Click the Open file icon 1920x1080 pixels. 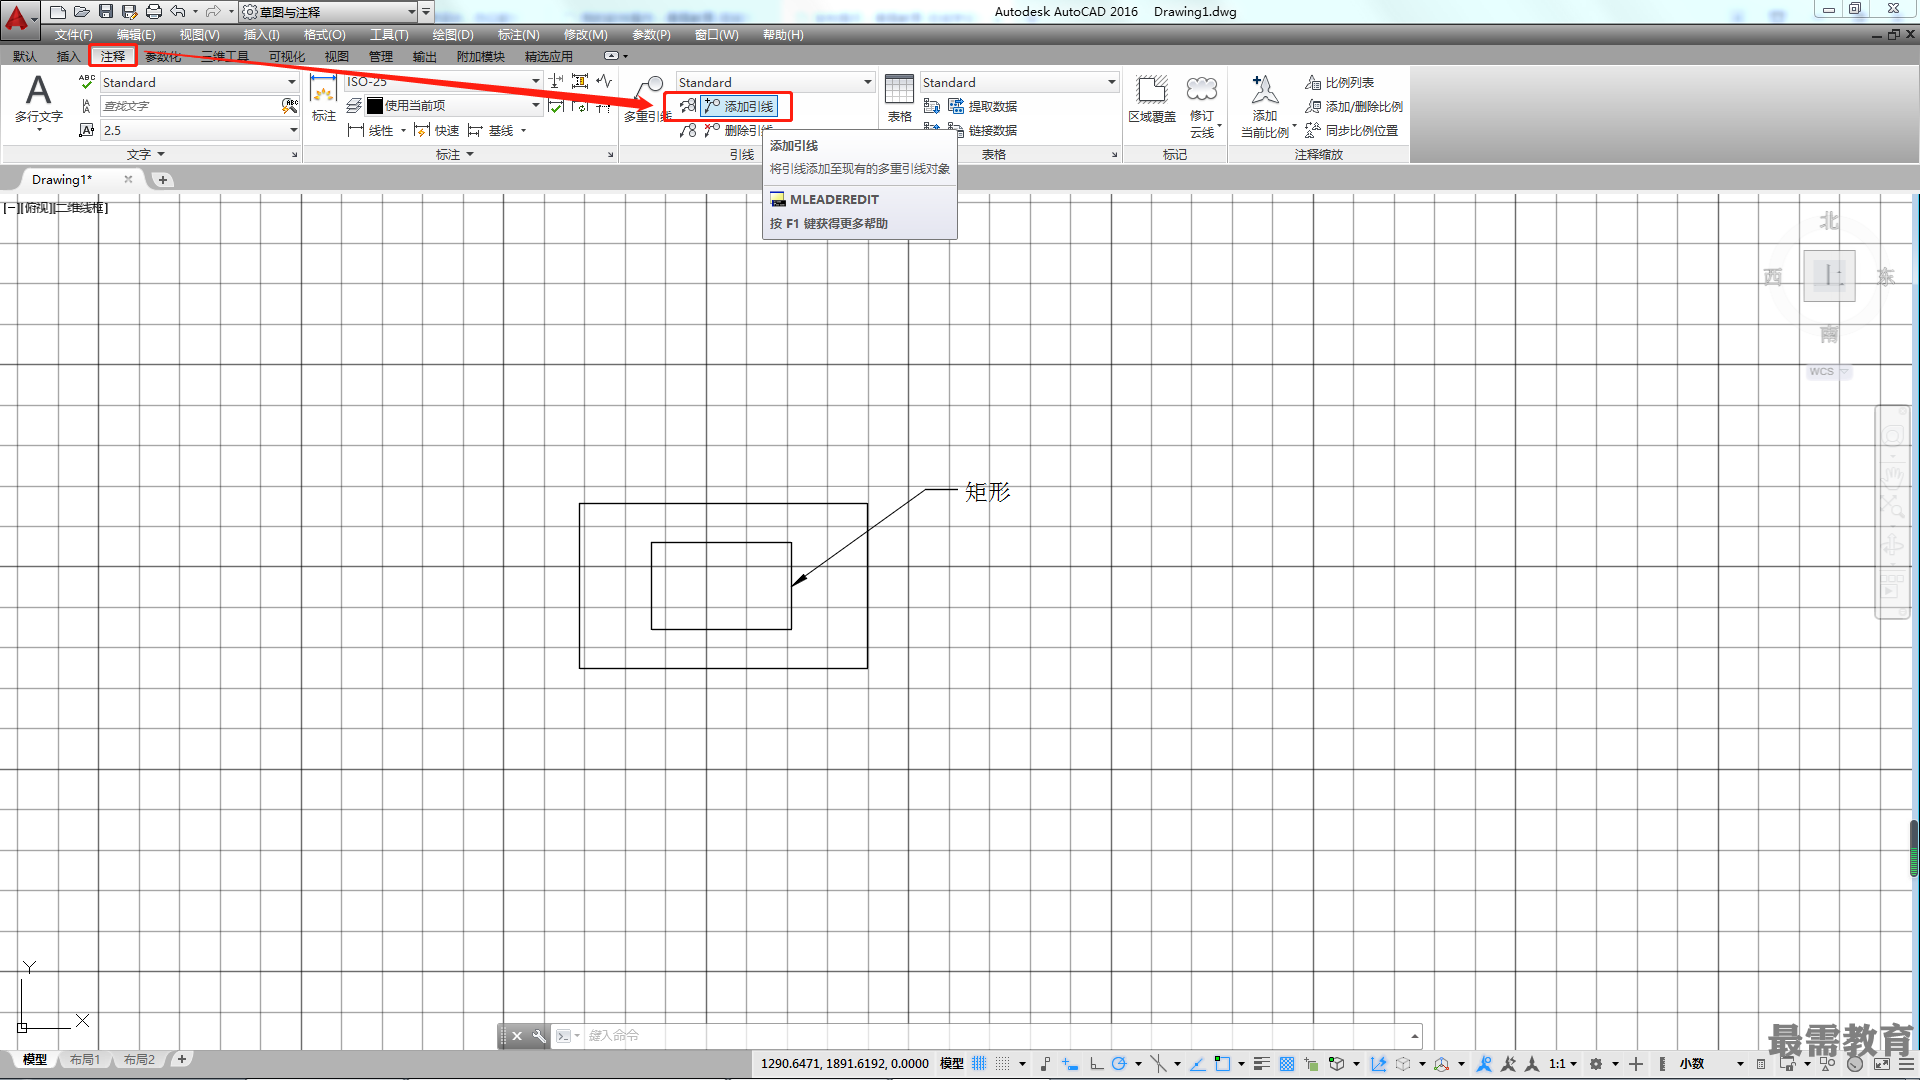tap(82, 12)
